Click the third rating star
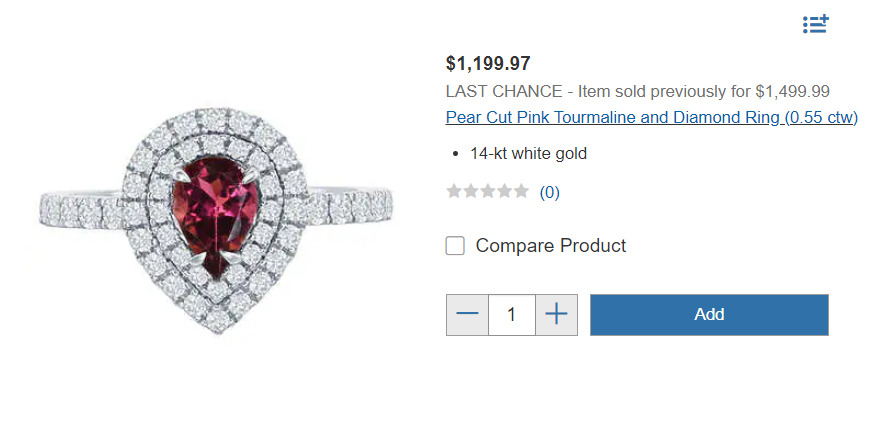The image size is (892, 422). (487, 191)
